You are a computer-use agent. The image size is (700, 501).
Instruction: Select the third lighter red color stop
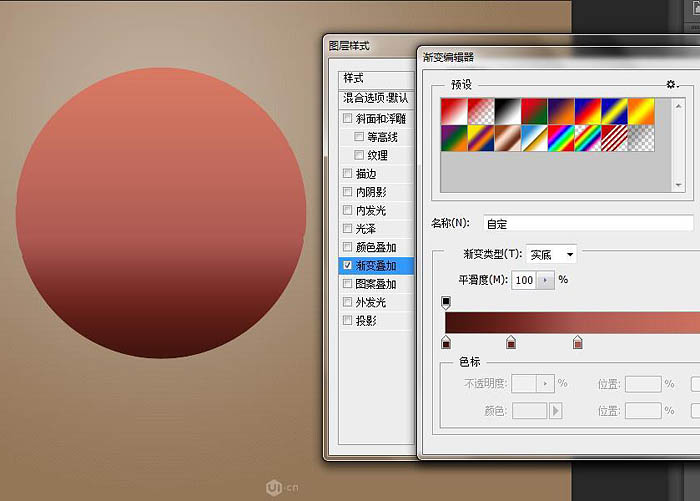point(577,343)
